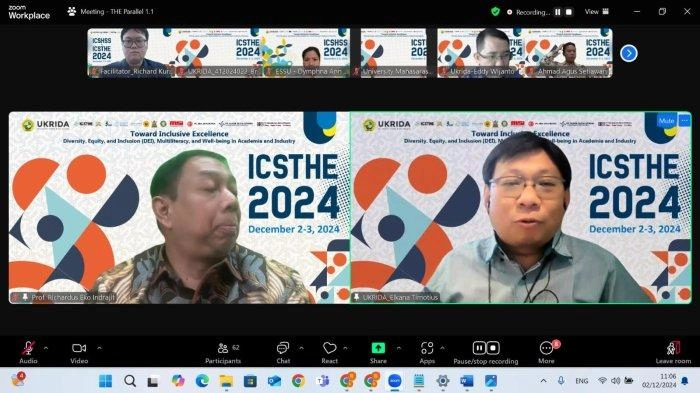Open the React heart menu

329,352
